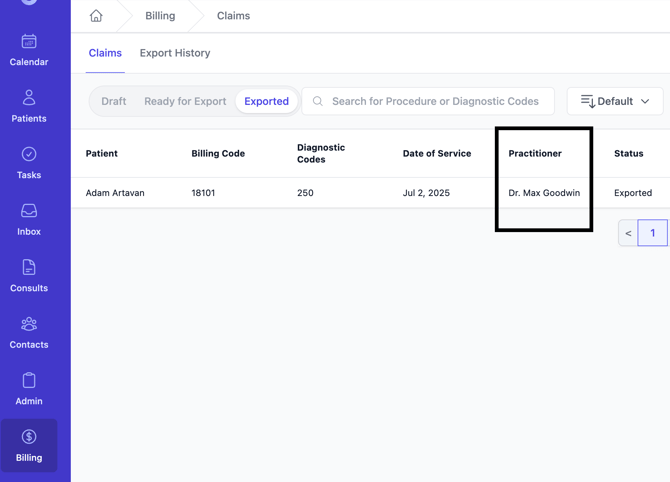Open the Admin clipboard icon
670x482 pixels.
click(x=29, y=380)
